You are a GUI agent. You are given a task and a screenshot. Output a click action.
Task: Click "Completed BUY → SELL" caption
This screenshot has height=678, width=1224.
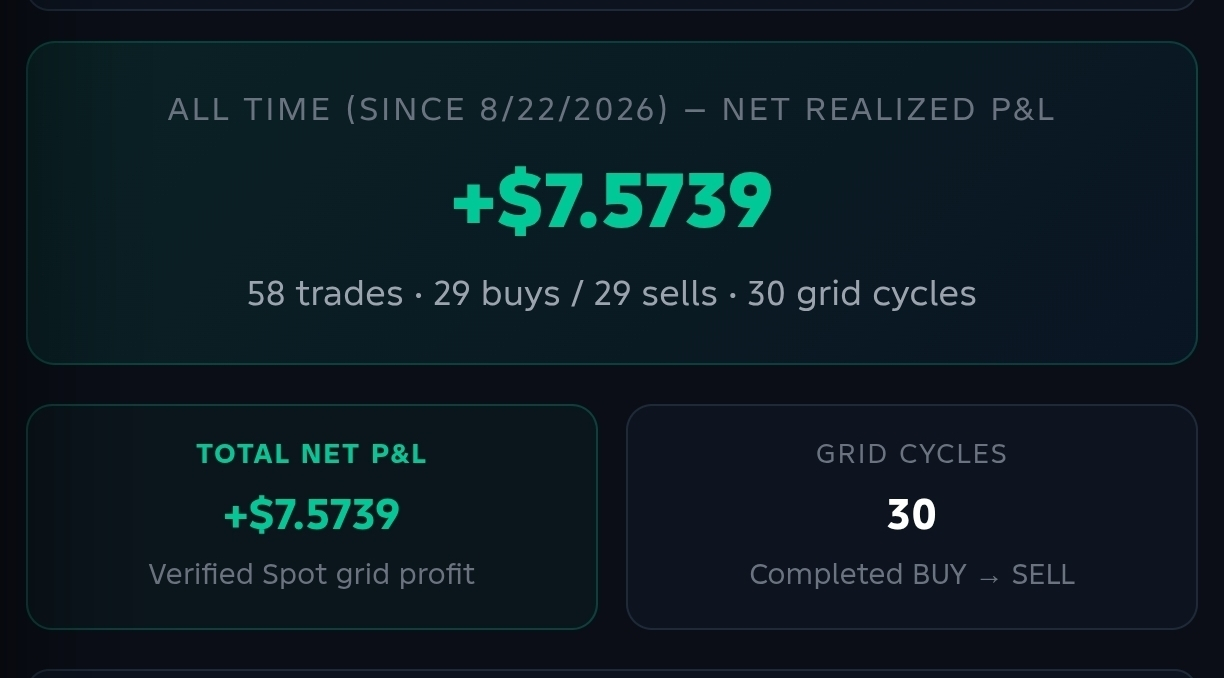click(x=912, y=575)
